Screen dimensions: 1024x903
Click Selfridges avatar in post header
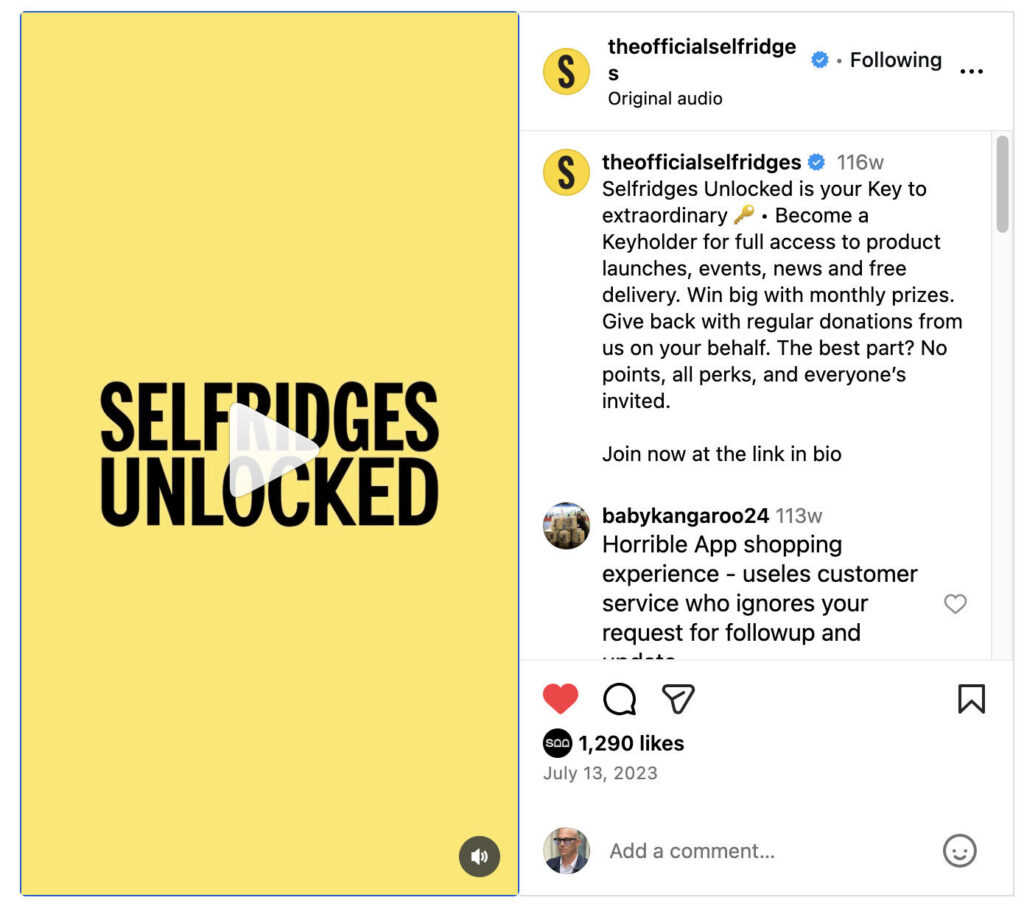[566, 72]
